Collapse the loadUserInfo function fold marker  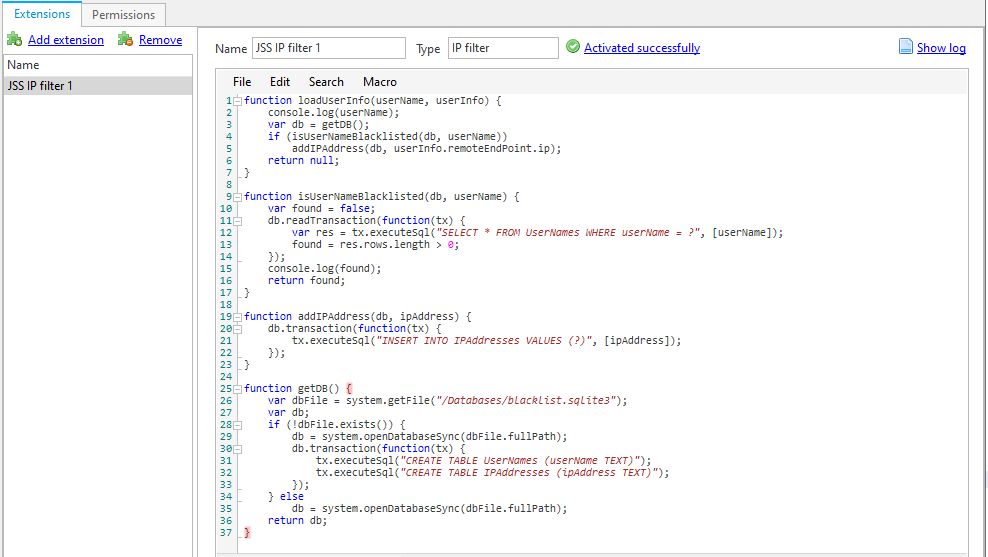pos(237,101)
